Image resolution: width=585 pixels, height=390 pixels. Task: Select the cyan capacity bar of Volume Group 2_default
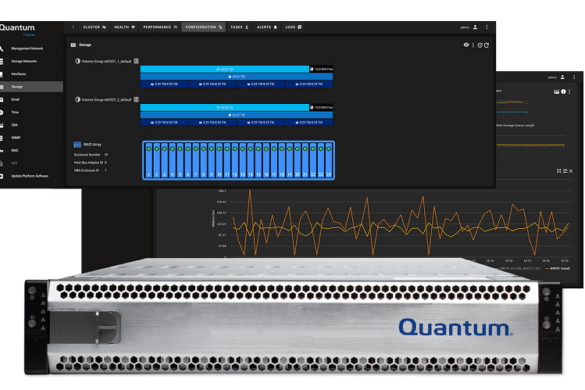225,107
